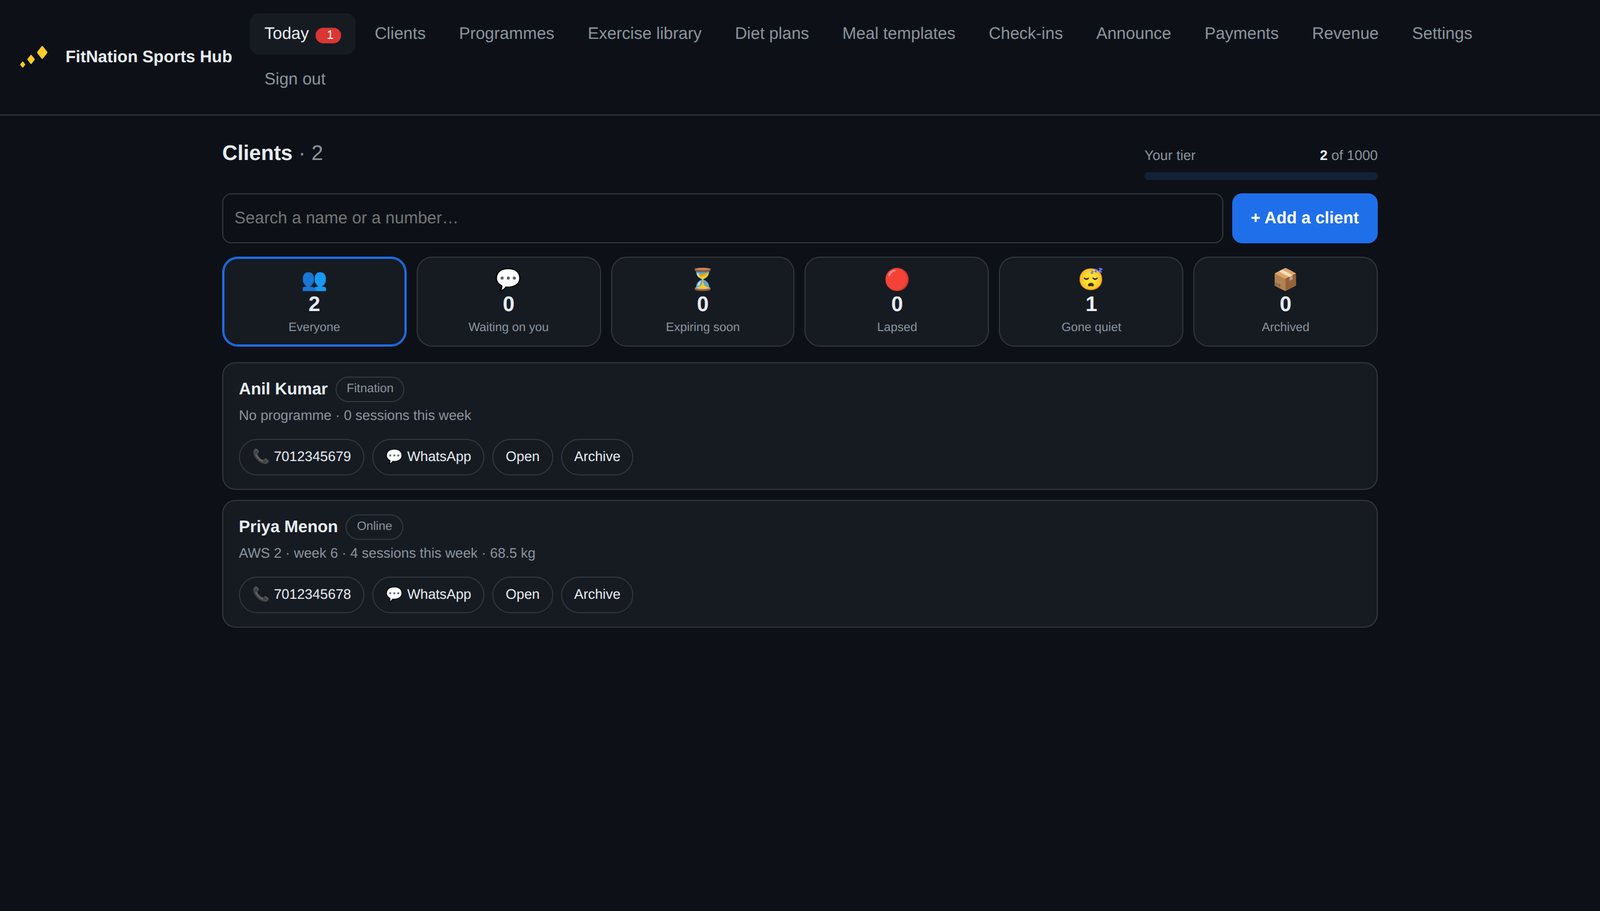This screenshot has height=911, width=1600.
Task: Archive Priya Menon
Action: 597,595
